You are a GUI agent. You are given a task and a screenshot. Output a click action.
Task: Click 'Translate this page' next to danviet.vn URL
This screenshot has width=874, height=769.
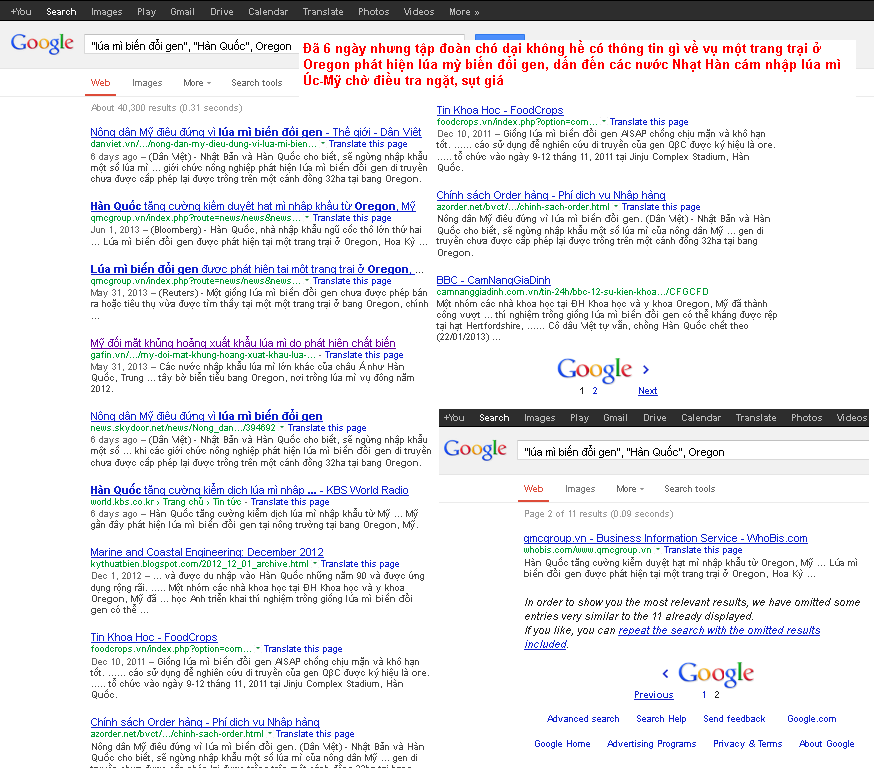click(368, 144)
